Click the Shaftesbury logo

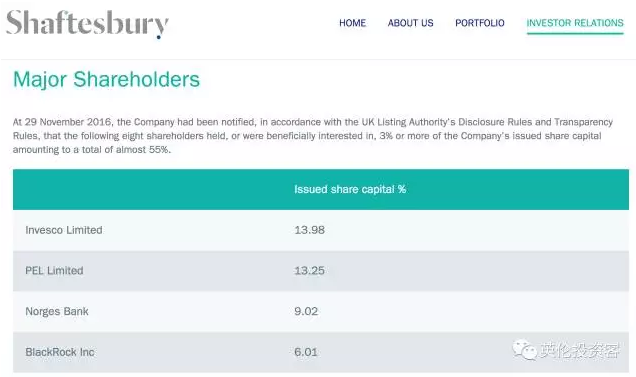tap(87, 24)
